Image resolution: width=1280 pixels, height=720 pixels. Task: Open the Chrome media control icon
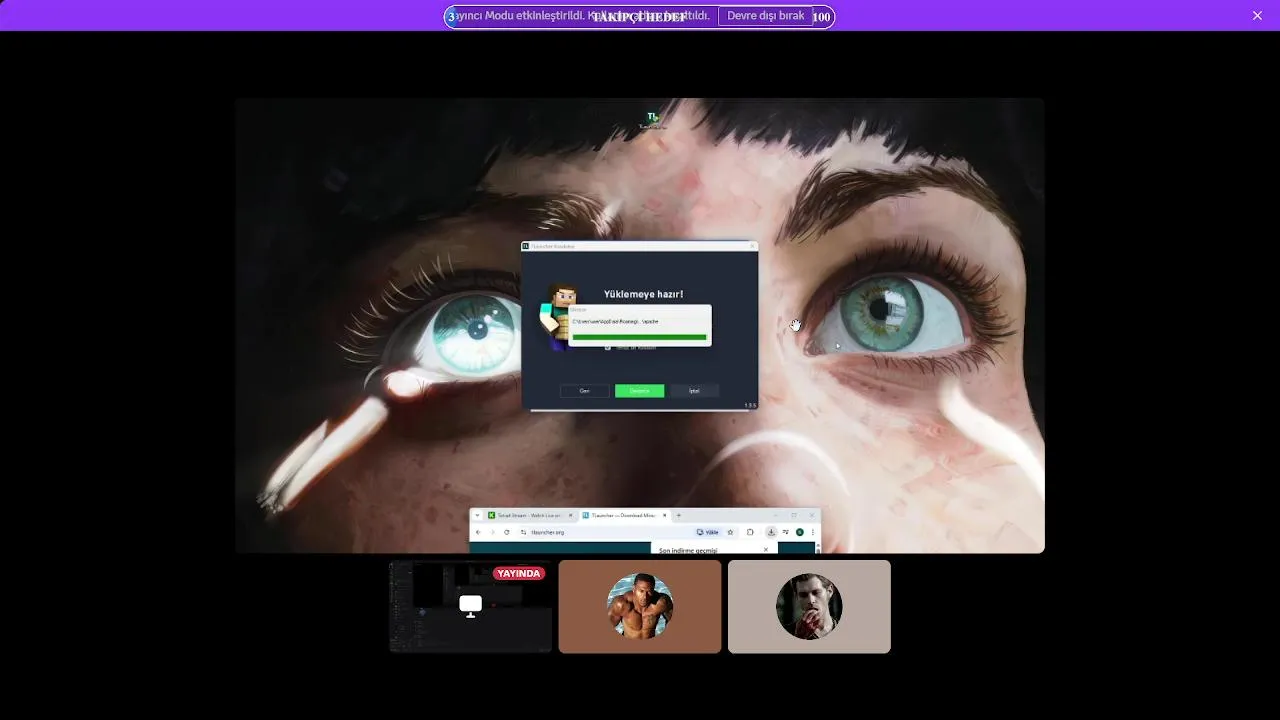click(x=785, y=532)
